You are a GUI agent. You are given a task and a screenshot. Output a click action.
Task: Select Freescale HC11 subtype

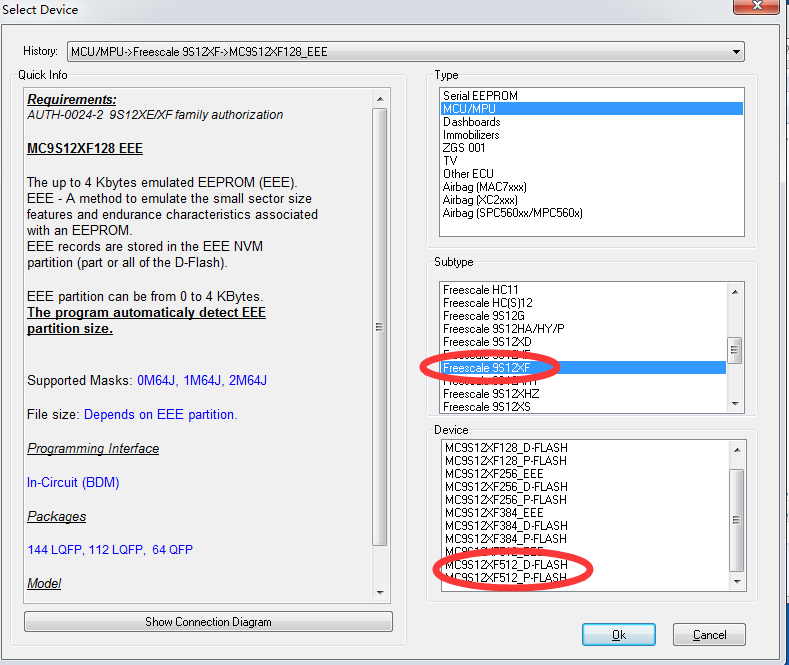point(481,290)
